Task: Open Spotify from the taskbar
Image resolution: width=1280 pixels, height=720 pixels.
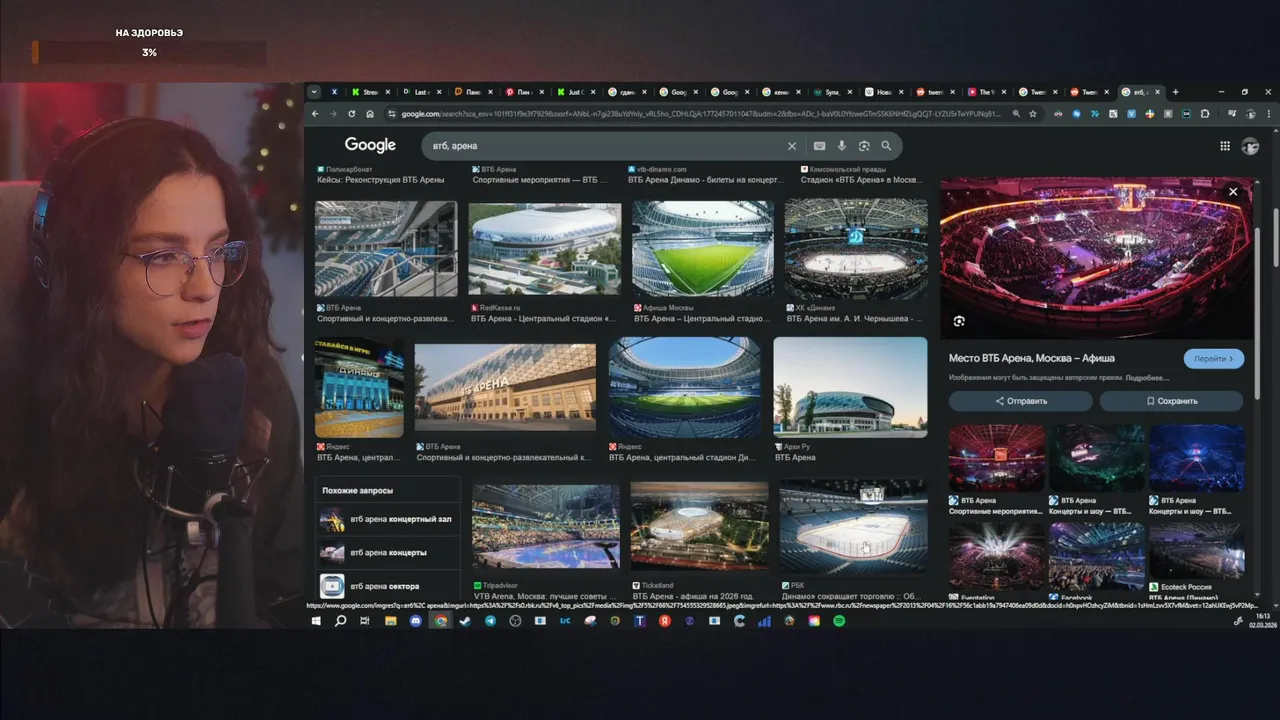Action: 839,621
